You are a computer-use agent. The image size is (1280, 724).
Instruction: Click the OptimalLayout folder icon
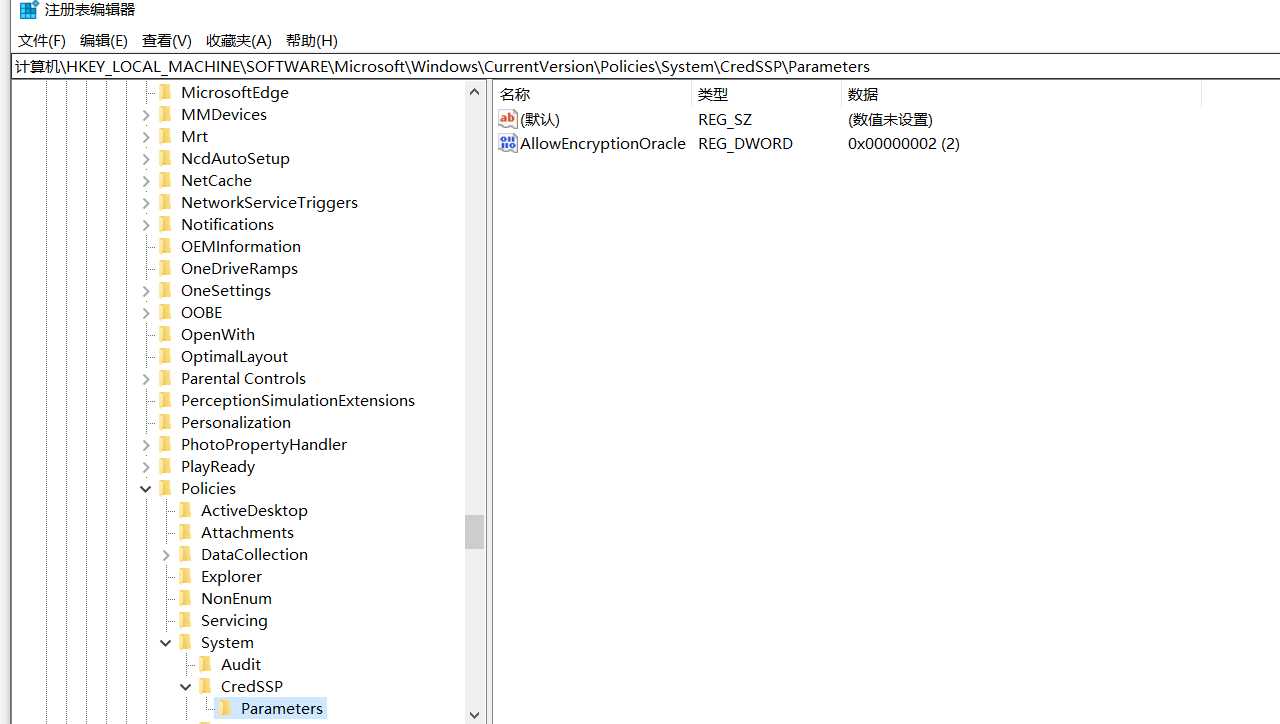pos(166,356)
